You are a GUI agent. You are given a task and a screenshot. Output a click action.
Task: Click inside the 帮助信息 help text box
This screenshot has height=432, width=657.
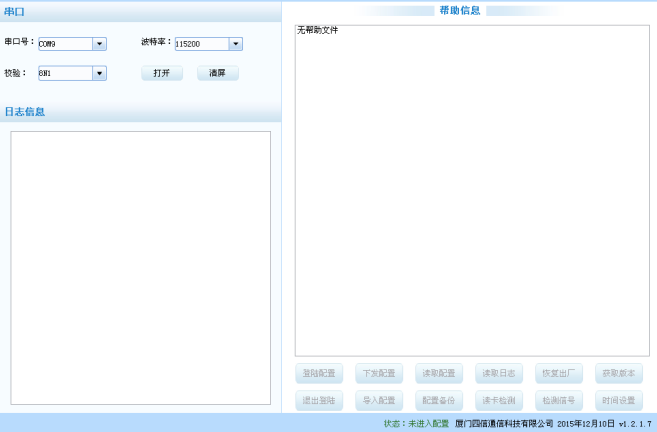click(x=472, y=190)
